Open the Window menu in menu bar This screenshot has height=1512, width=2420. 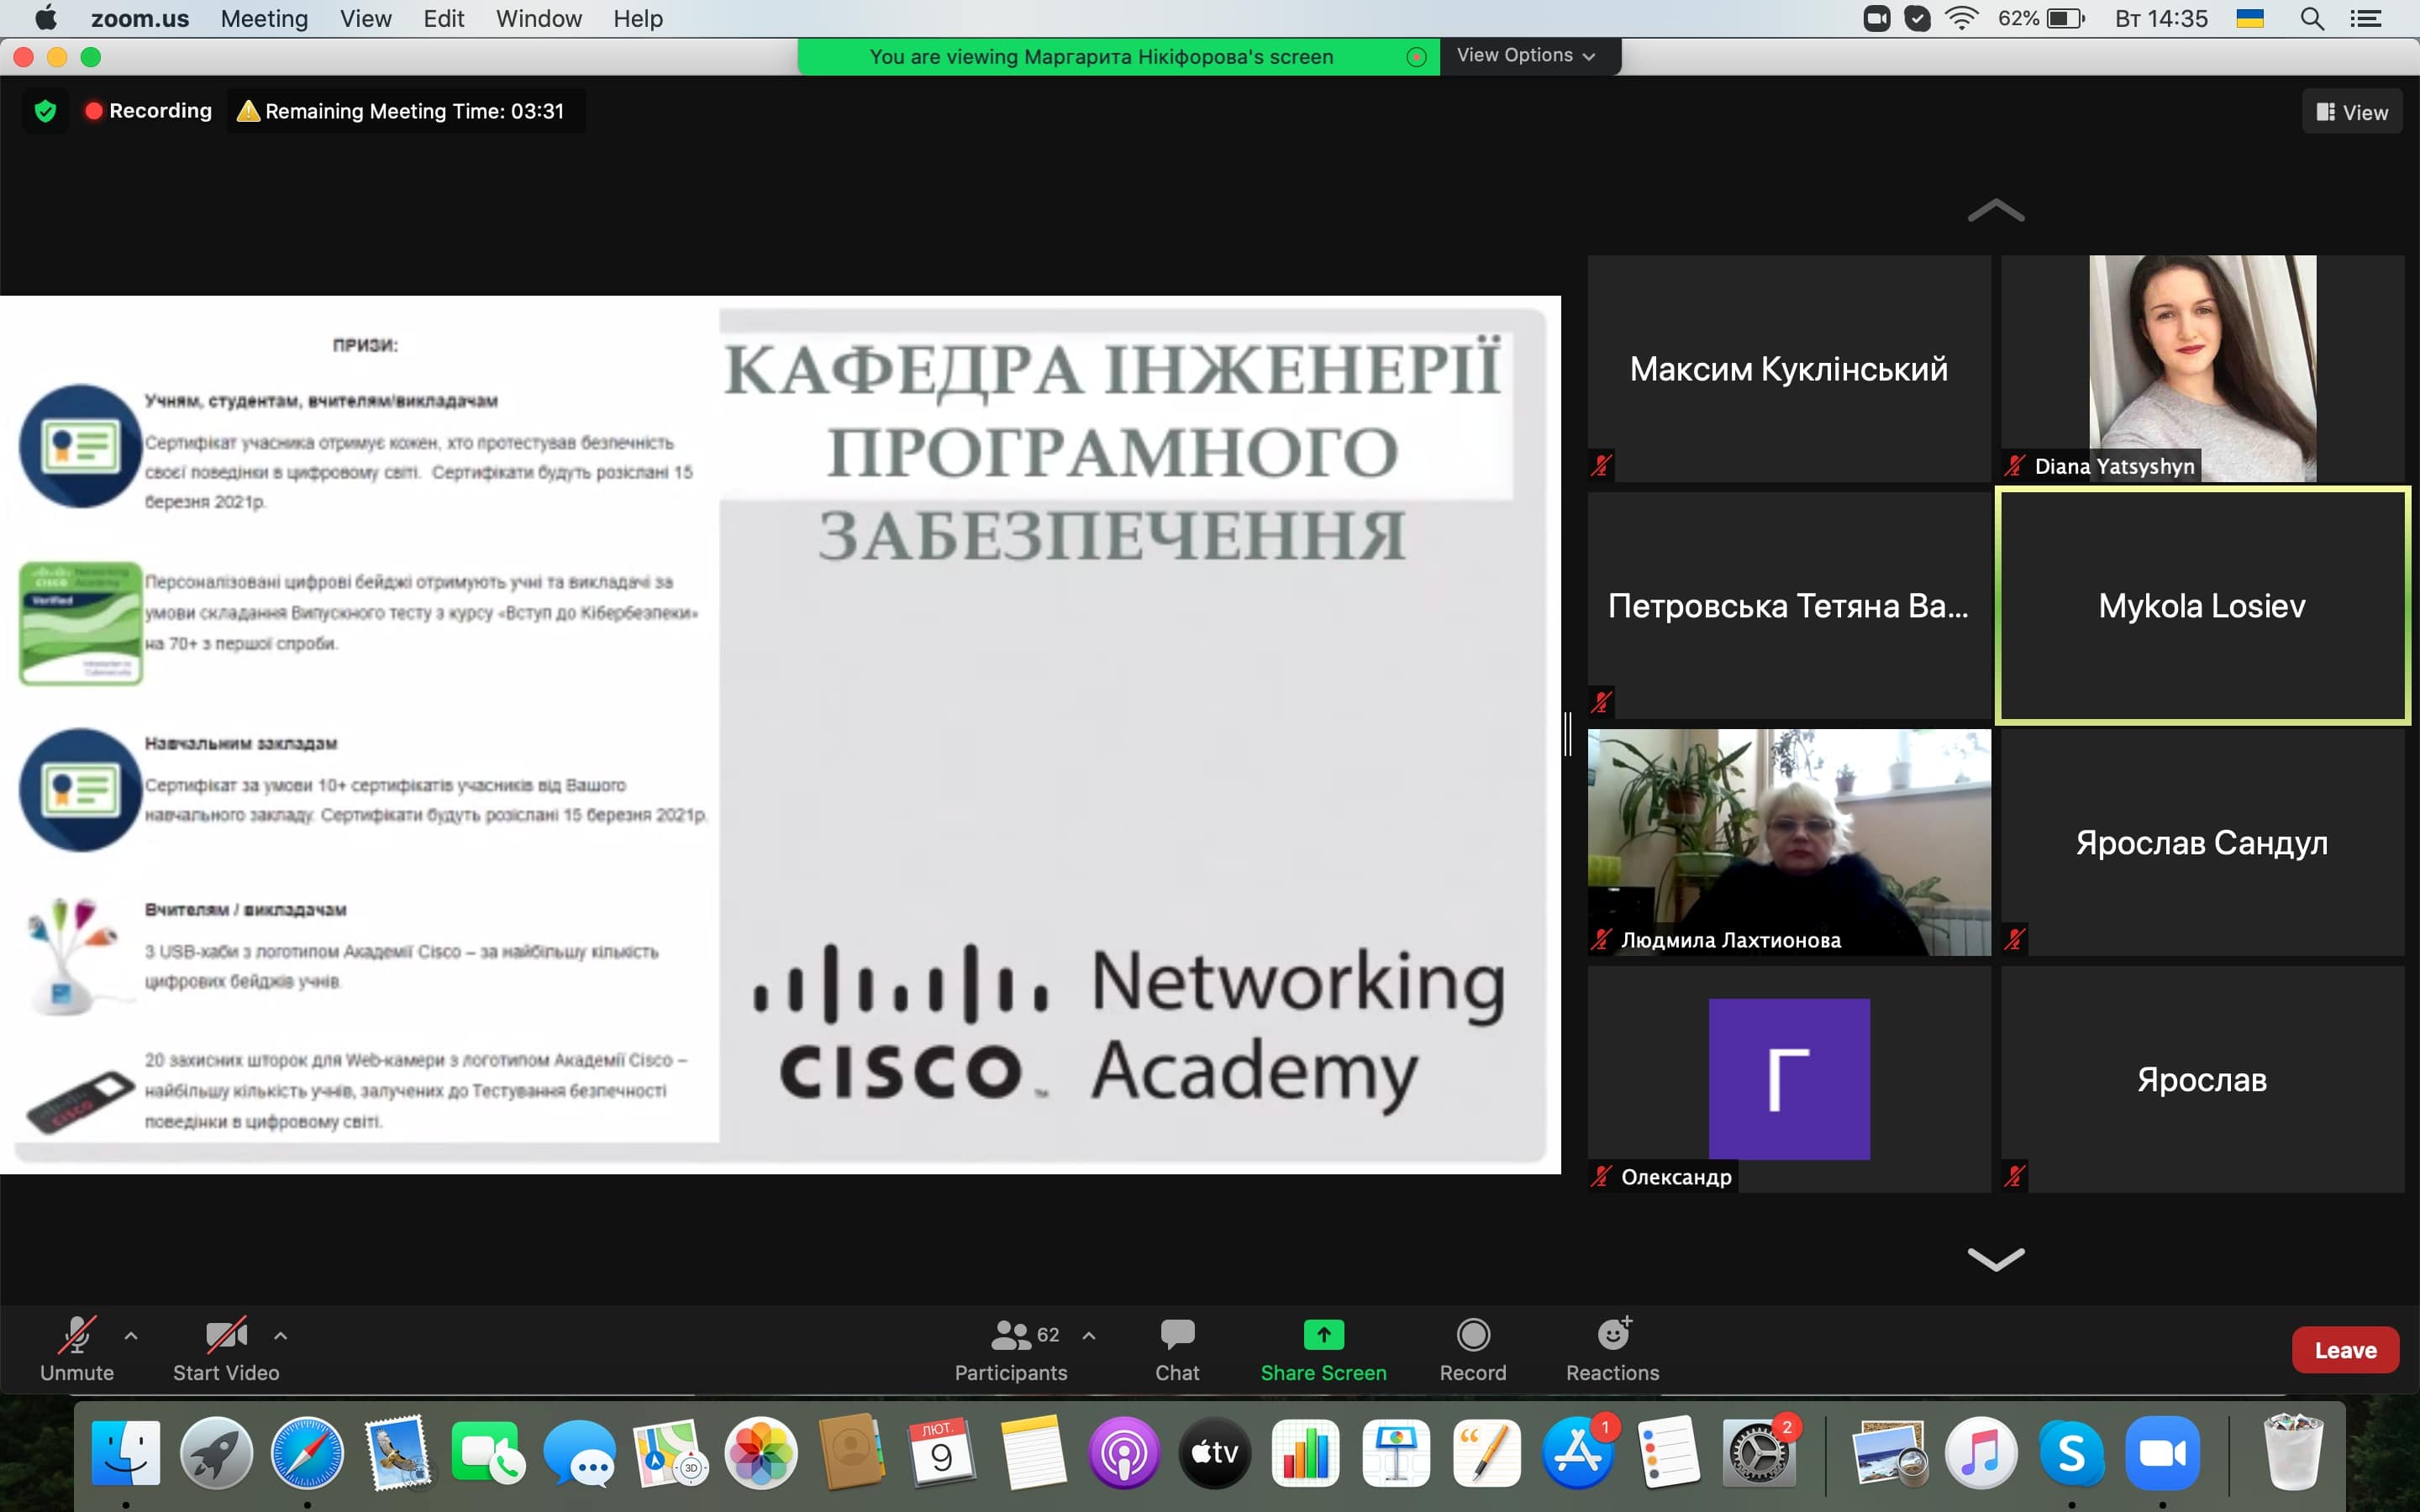(x=538, y=19)
